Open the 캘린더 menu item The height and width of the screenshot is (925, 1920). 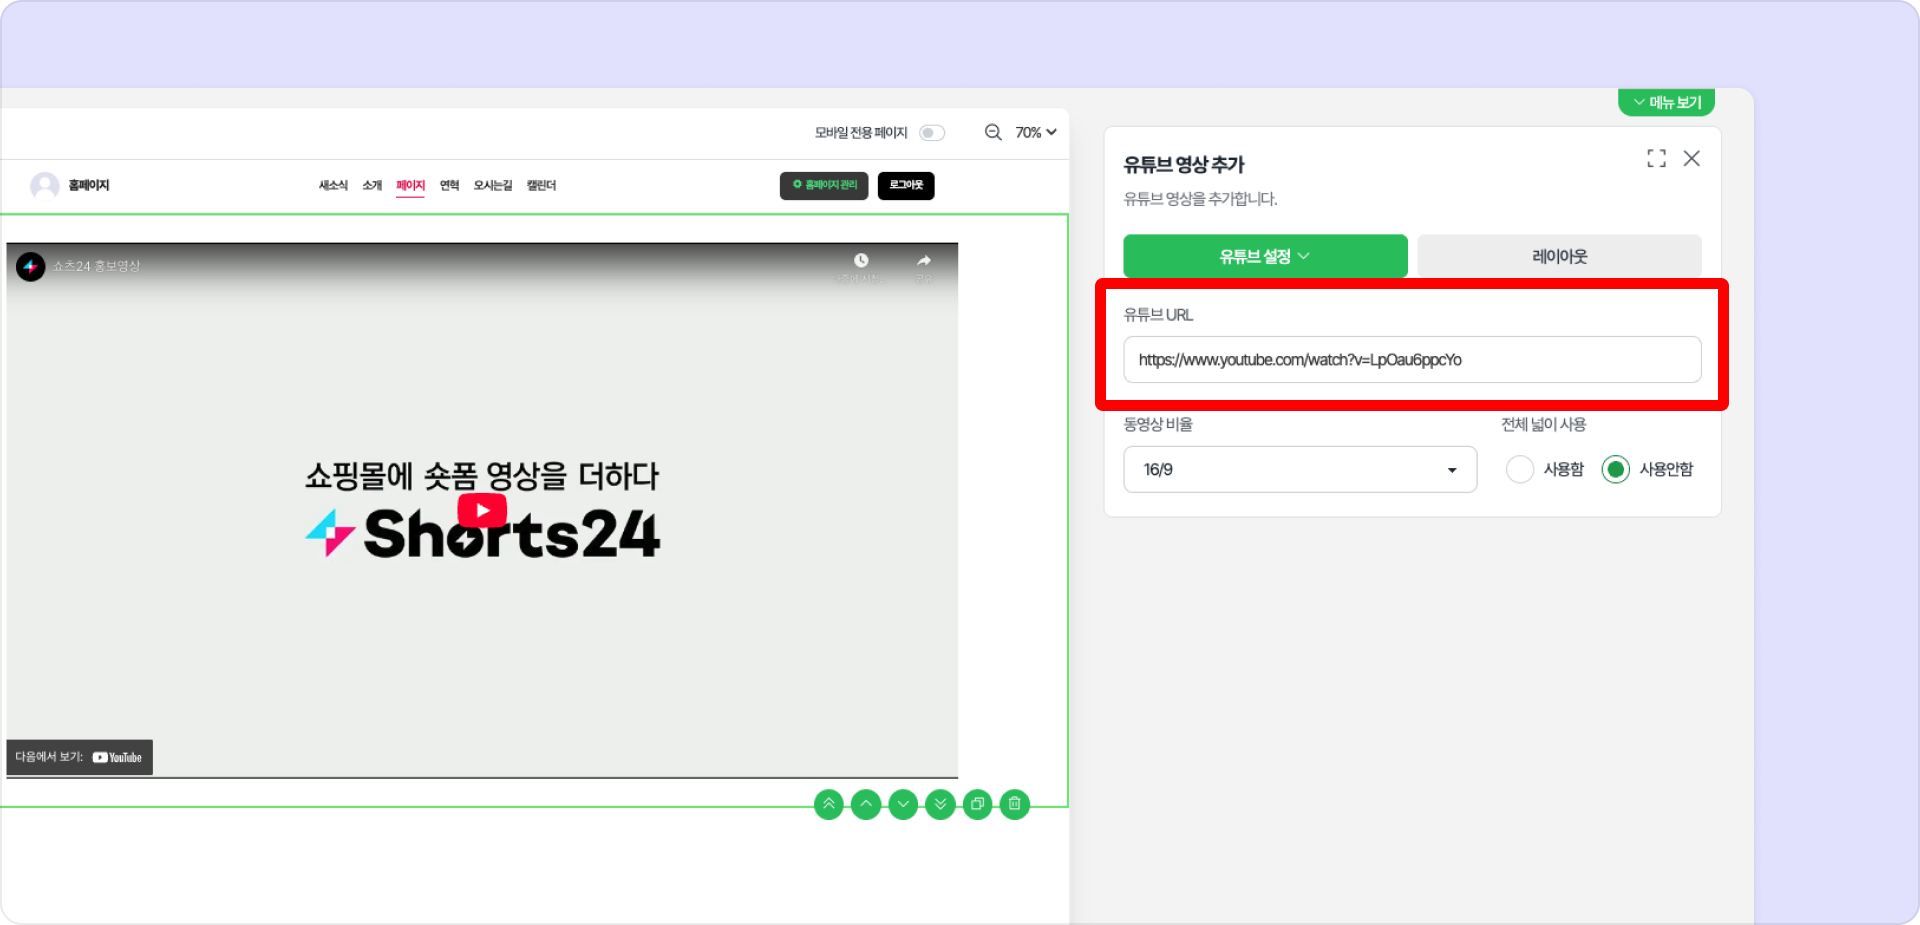pyautogui.click(x=541, y=185)
